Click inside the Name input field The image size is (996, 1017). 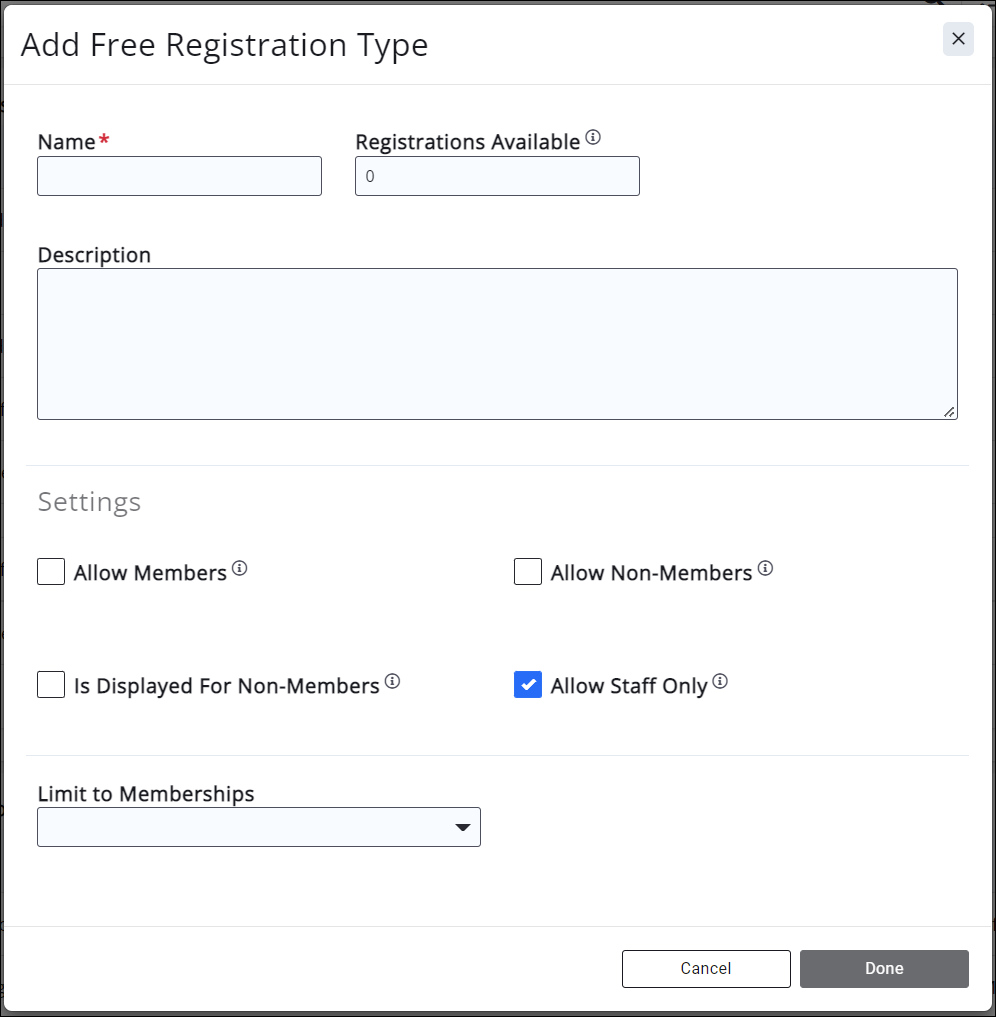pyautogui.click(x=179, y=175)
